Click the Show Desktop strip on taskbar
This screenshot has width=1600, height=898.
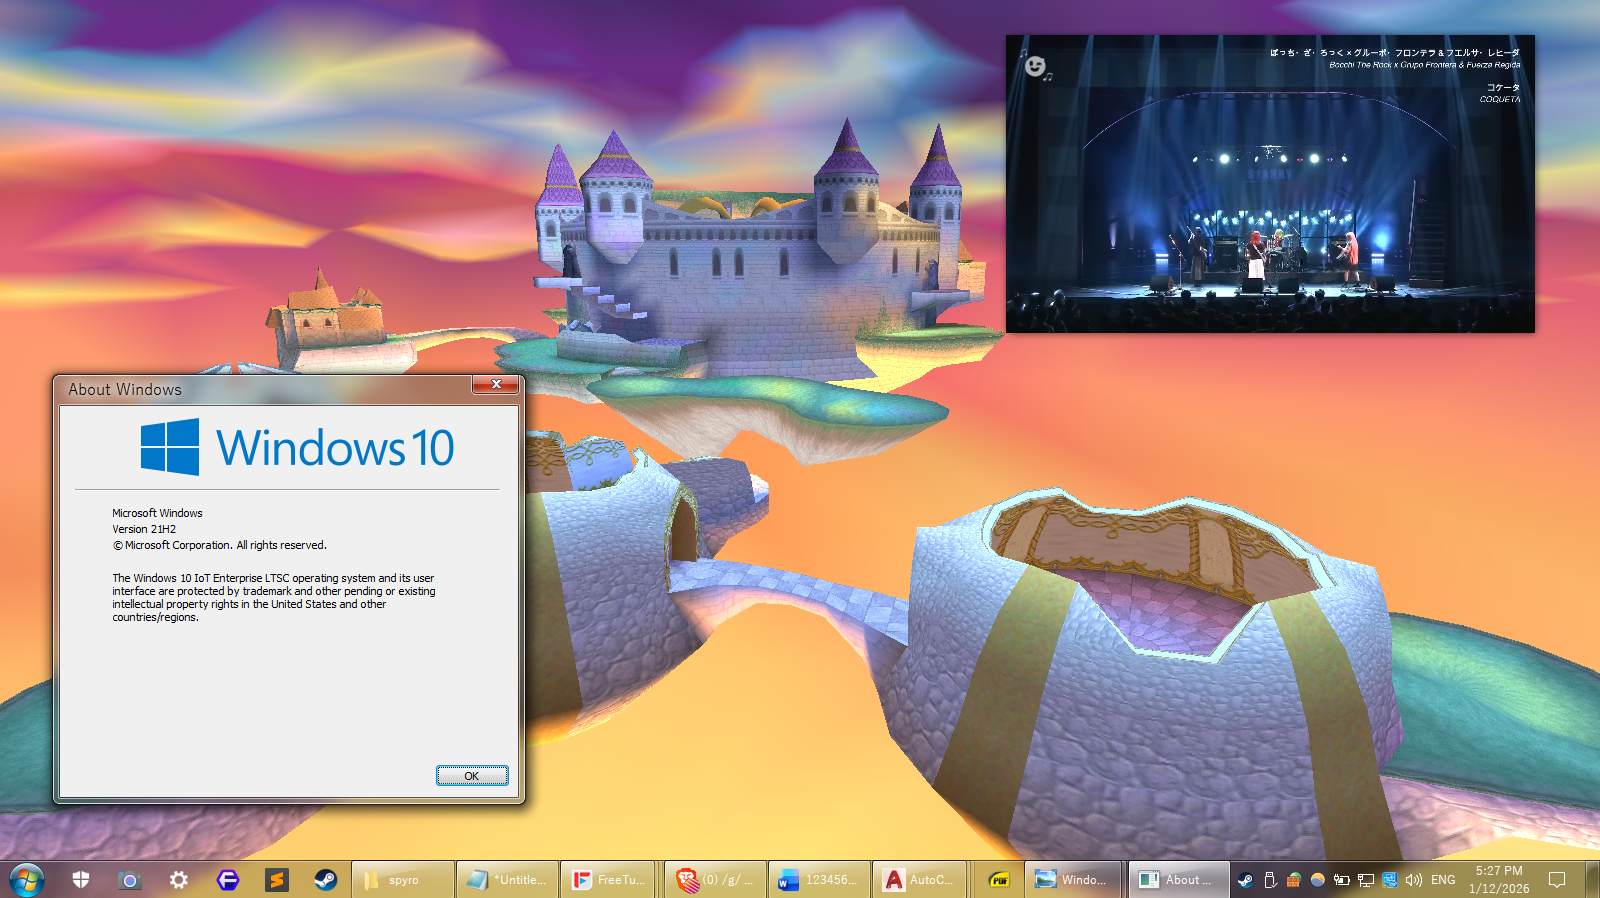point(1592,880)
